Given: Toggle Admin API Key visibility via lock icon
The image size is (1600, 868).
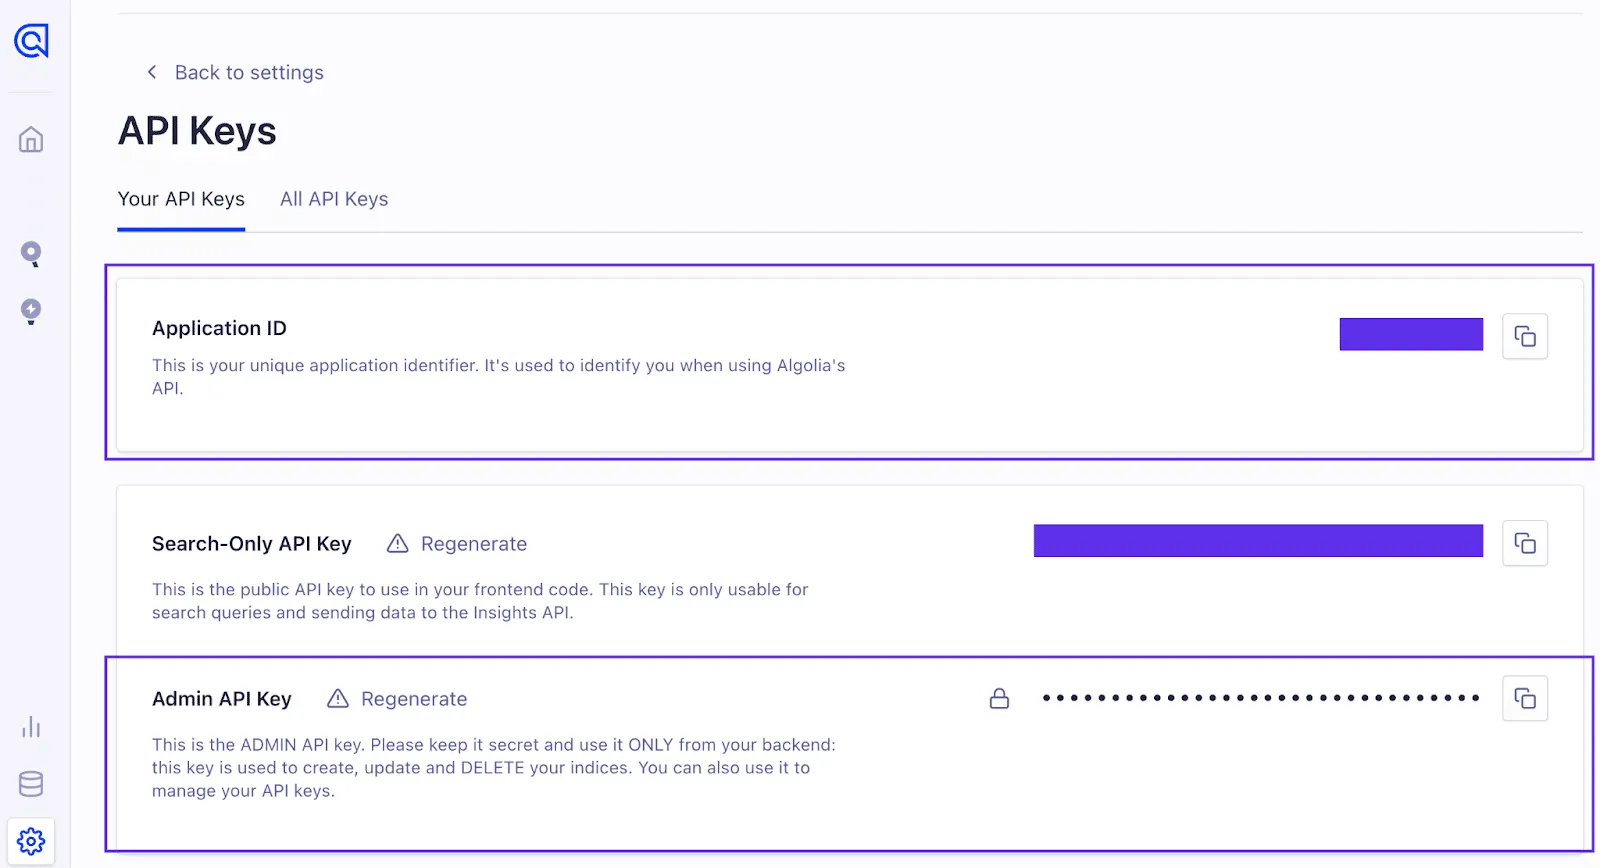Looking at the screenshot, I should (999, 698).
